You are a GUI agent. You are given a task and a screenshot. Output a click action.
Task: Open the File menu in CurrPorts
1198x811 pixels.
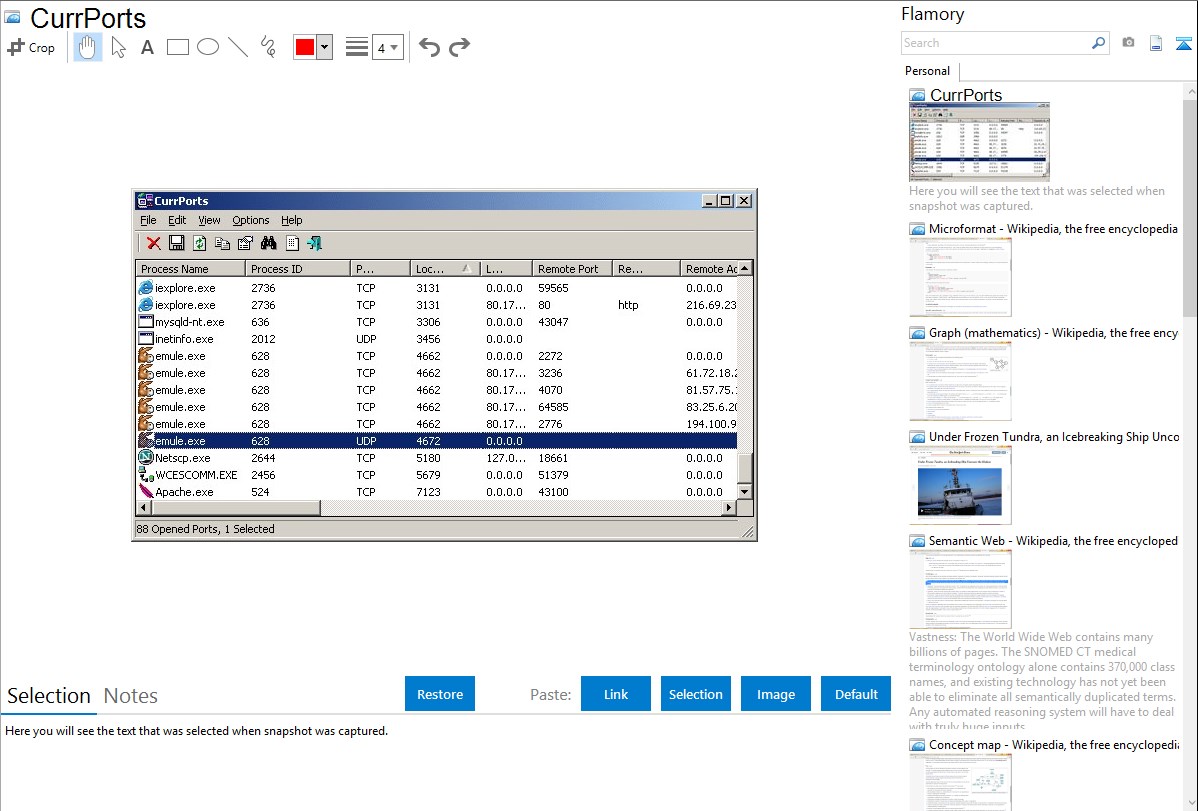[x=148, y=220]
